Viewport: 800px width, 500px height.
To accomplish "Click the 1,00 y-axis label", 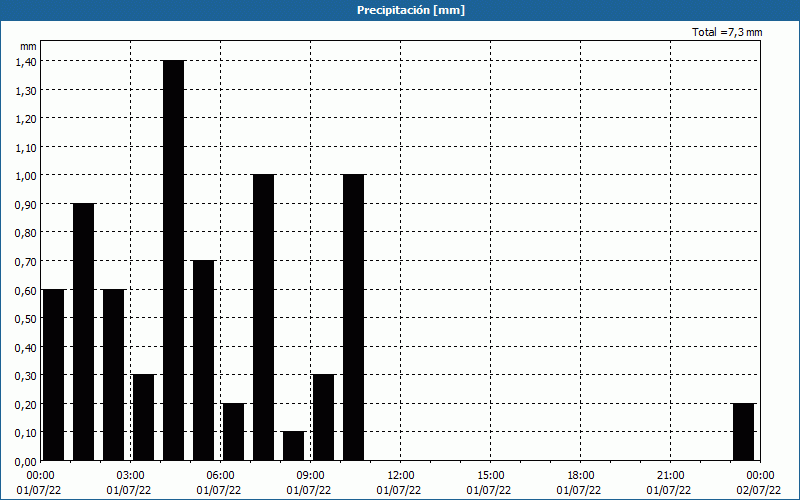I will coord(26,176).
